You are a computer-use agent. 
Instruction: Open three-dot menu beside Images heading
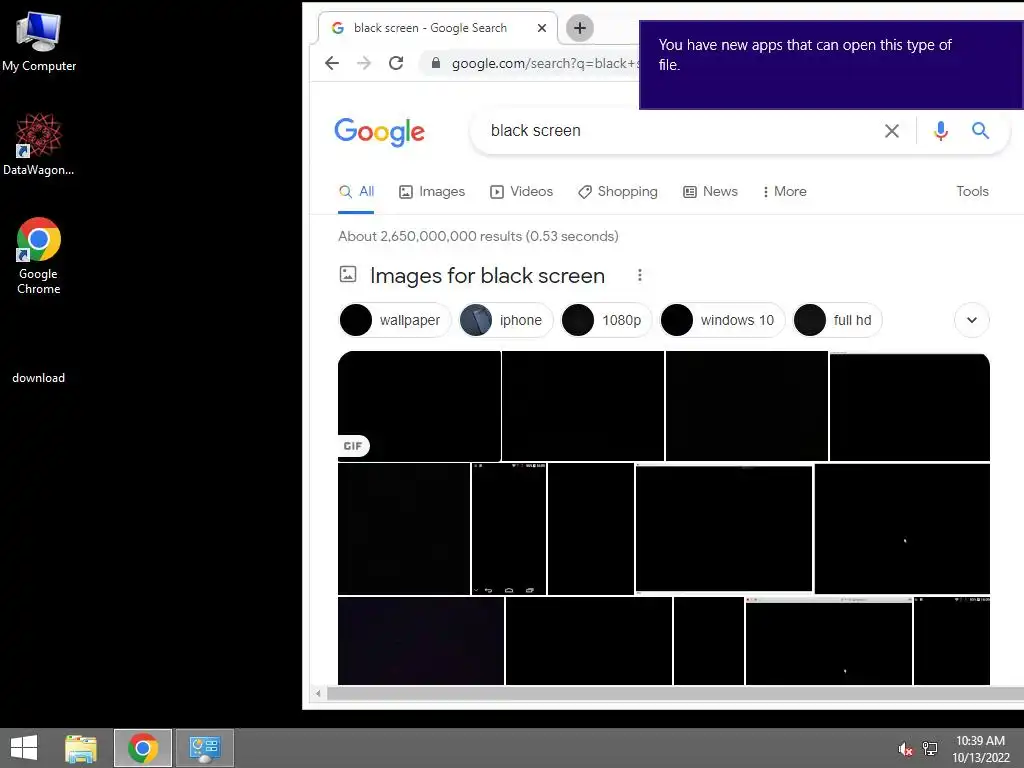(x=639, y=275)
